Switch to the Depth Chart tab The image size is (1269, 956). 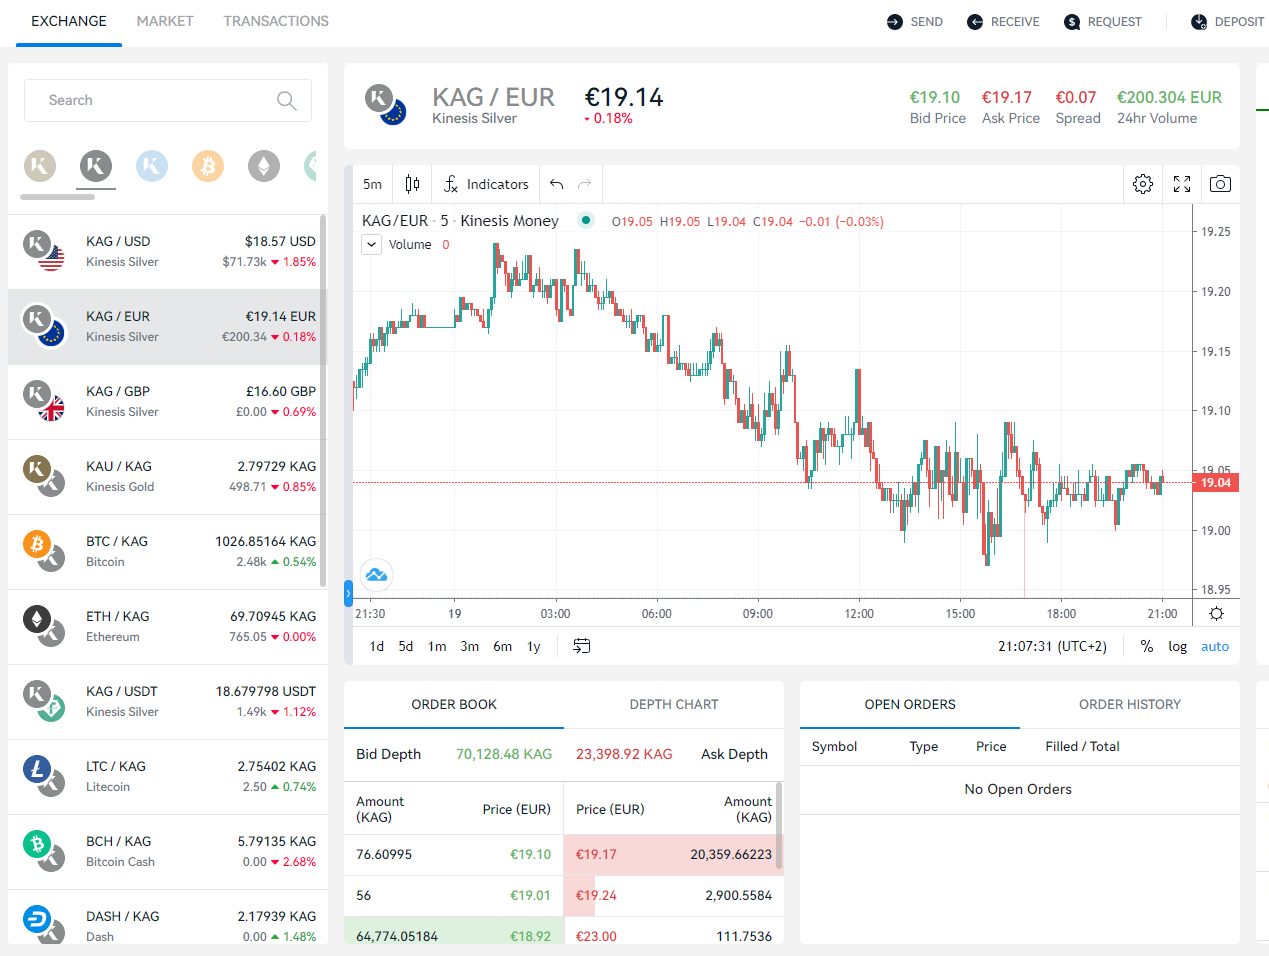click(674, 704)
